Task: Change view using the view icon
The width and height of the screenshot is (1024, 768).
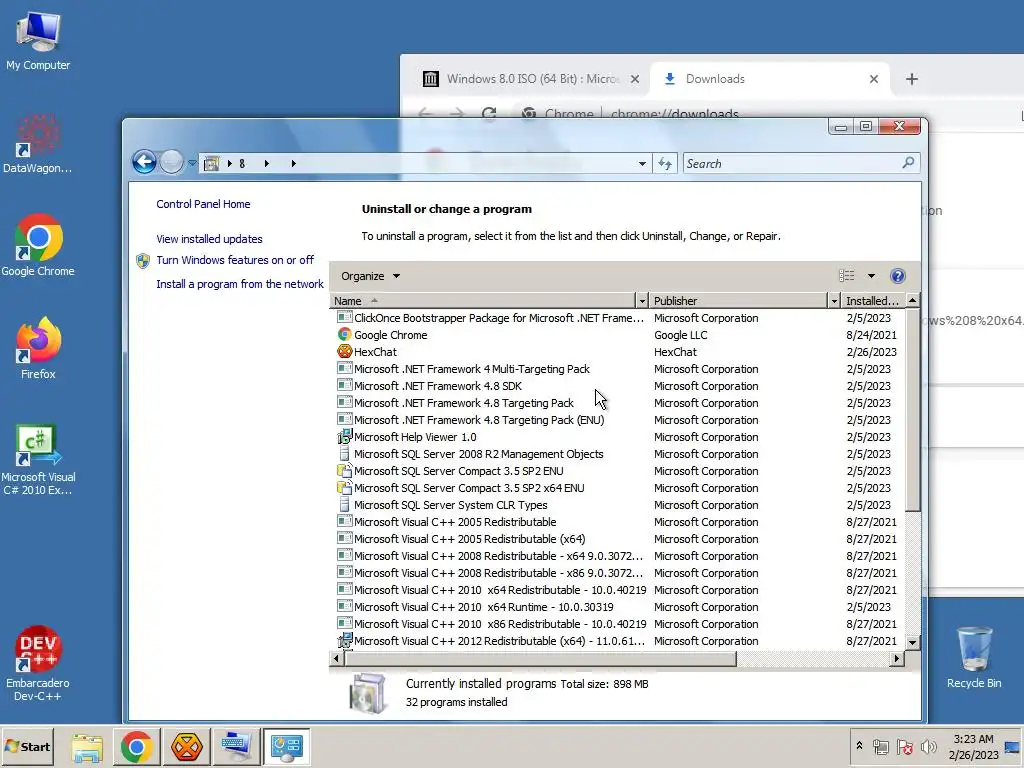Action: (846, 276)
